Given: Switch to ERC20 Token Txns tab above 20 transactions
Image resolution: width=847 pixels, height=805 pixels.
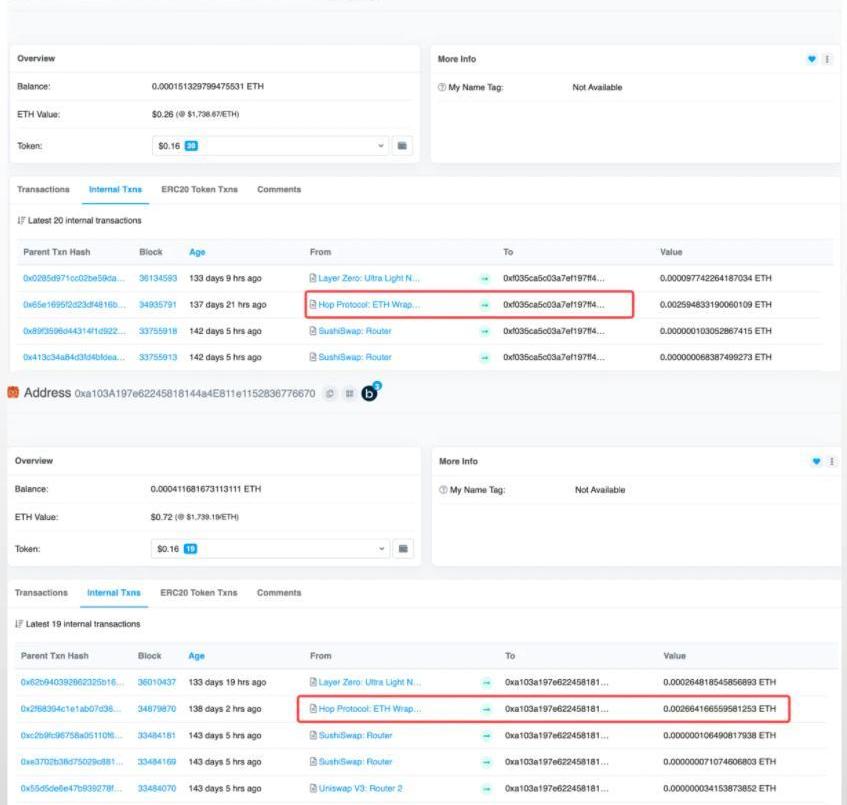Looking at the screenshot, I should (199, 189).
